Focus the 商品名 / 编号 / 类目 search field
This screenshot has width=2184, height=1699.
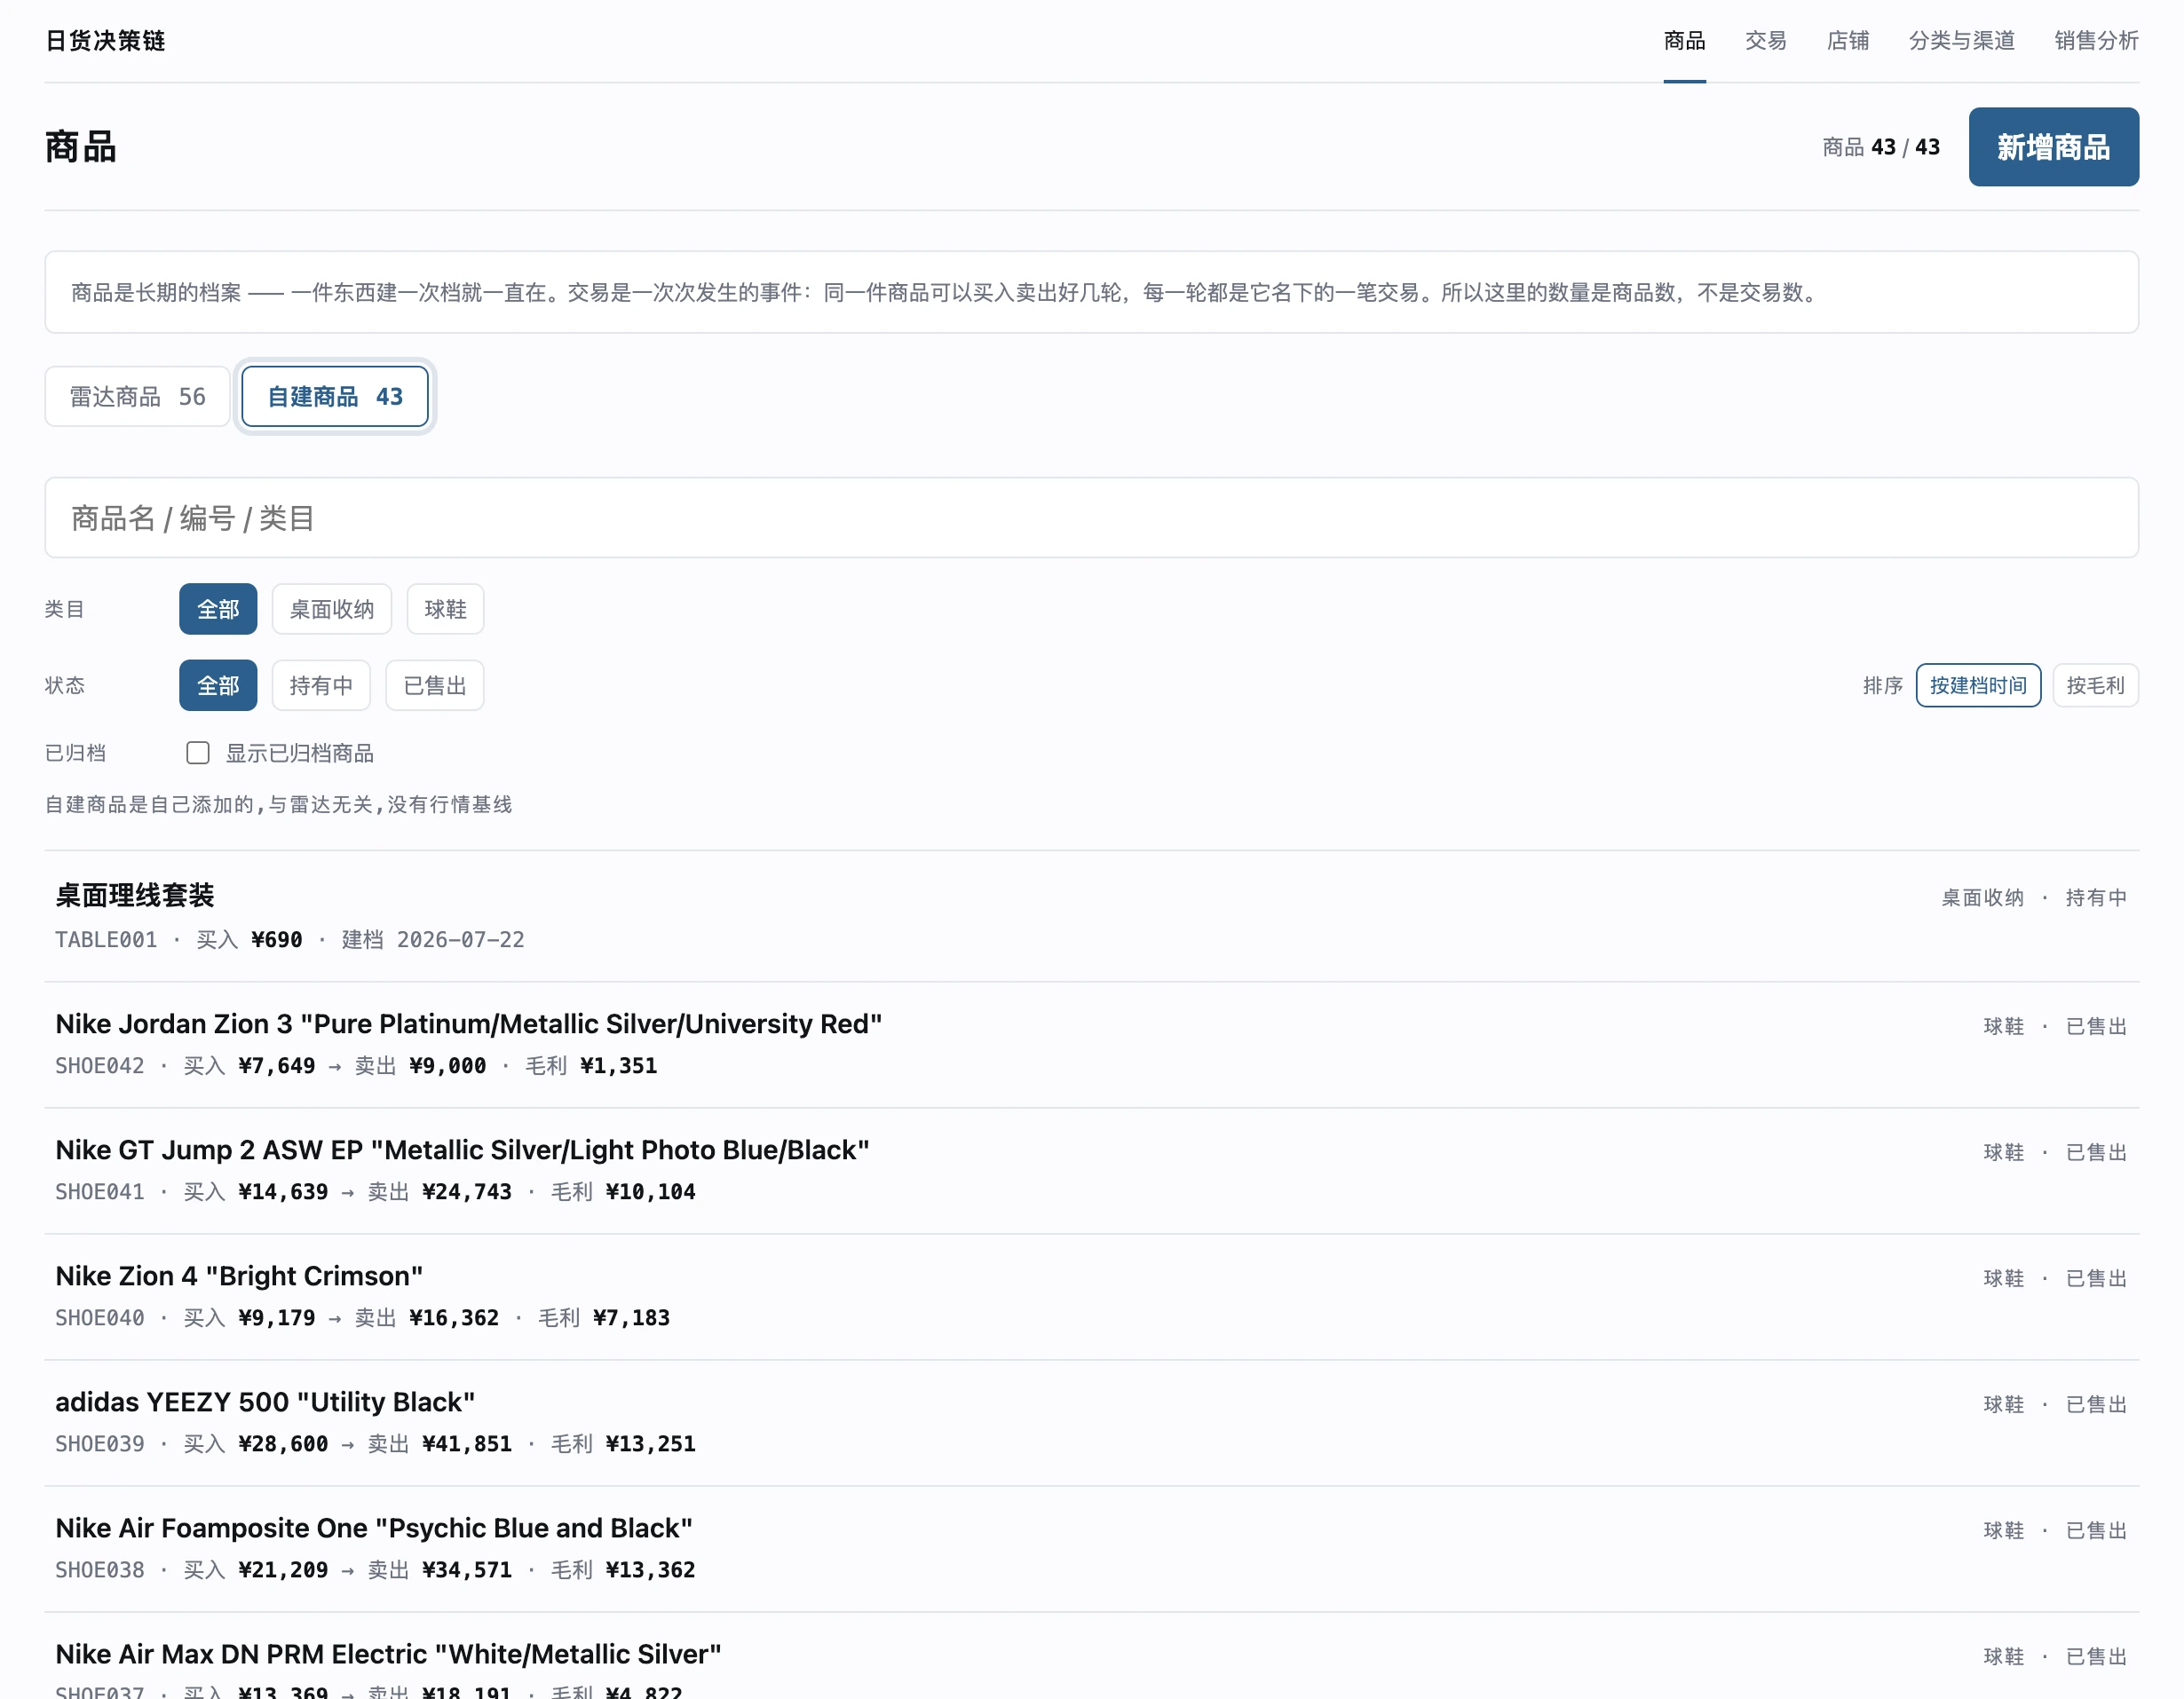(1091, 518)
